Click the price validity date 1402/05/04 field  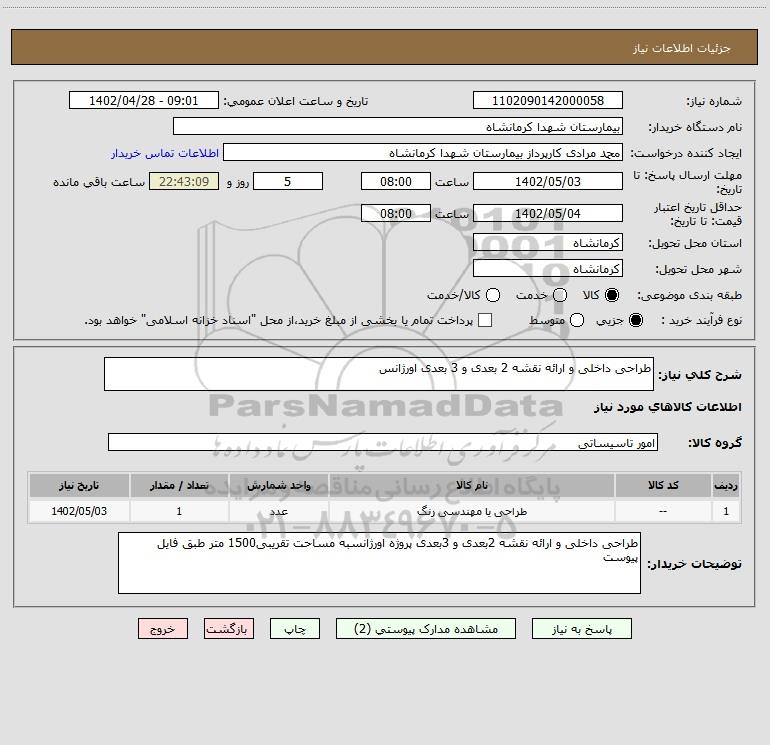click(x=548, y=213)
